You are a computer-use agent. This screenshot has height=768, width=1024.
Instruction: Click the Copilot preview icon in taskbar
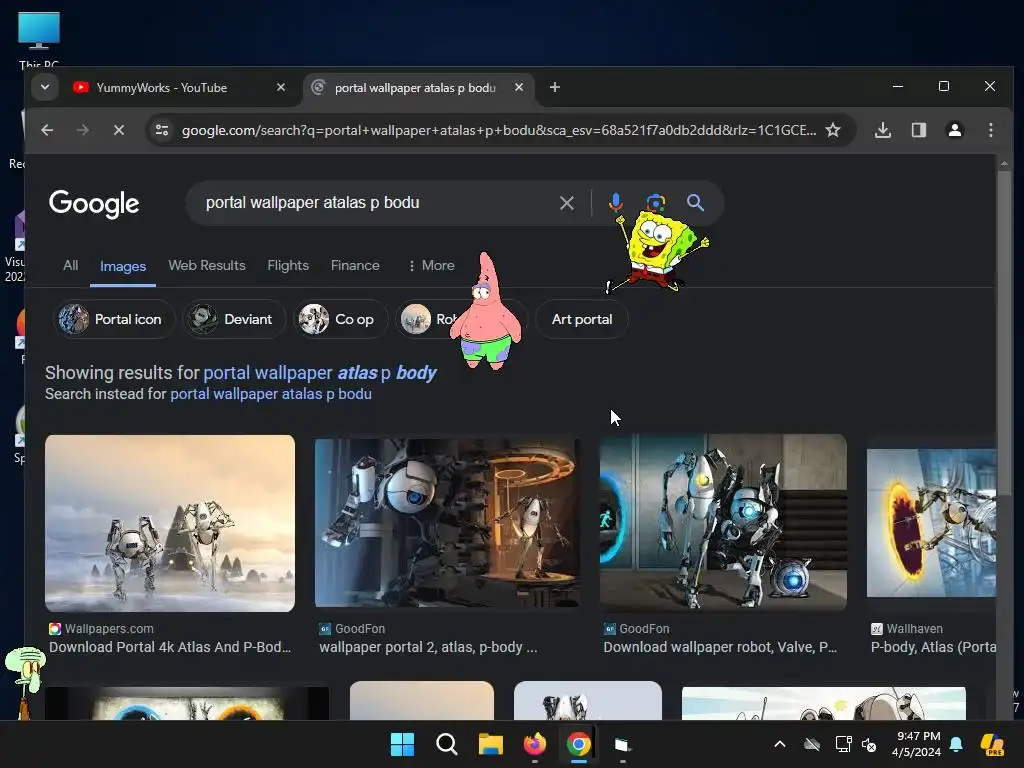(992, 744)
